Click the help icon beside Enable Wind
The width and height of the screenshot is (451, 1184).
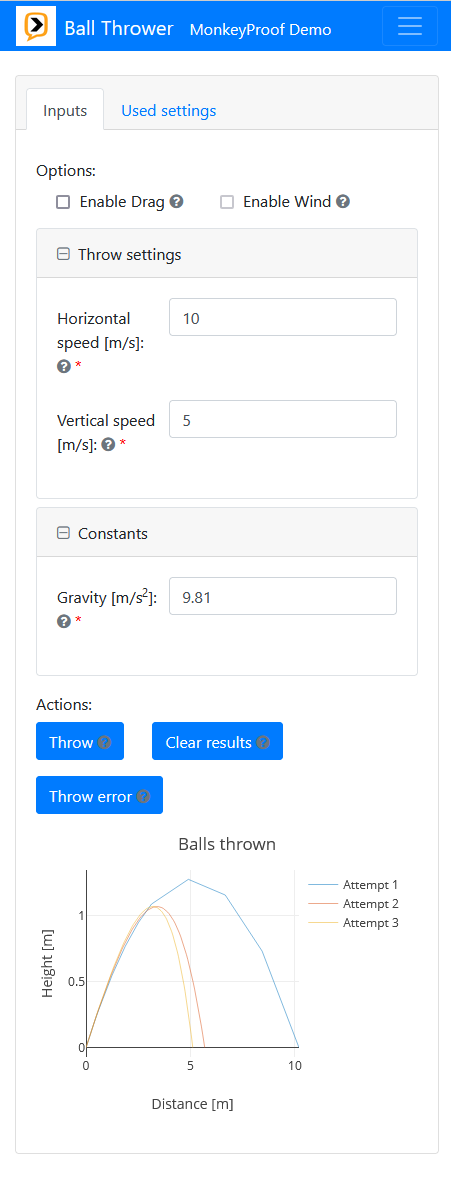click(x=343, y=202)
